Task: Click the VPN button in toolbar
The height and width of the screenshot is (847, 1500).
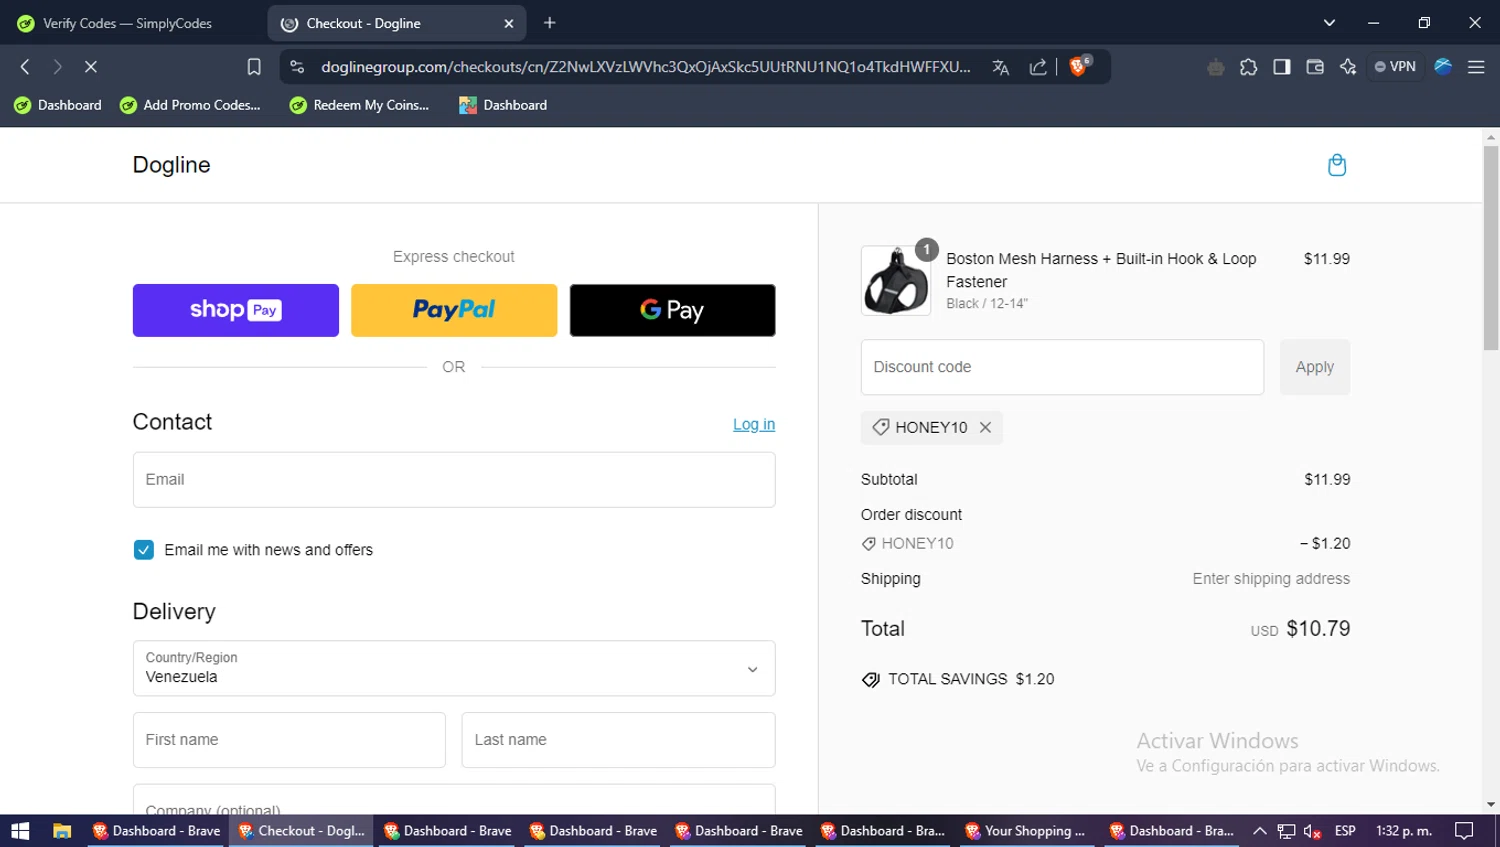Action: (1395, 67)
